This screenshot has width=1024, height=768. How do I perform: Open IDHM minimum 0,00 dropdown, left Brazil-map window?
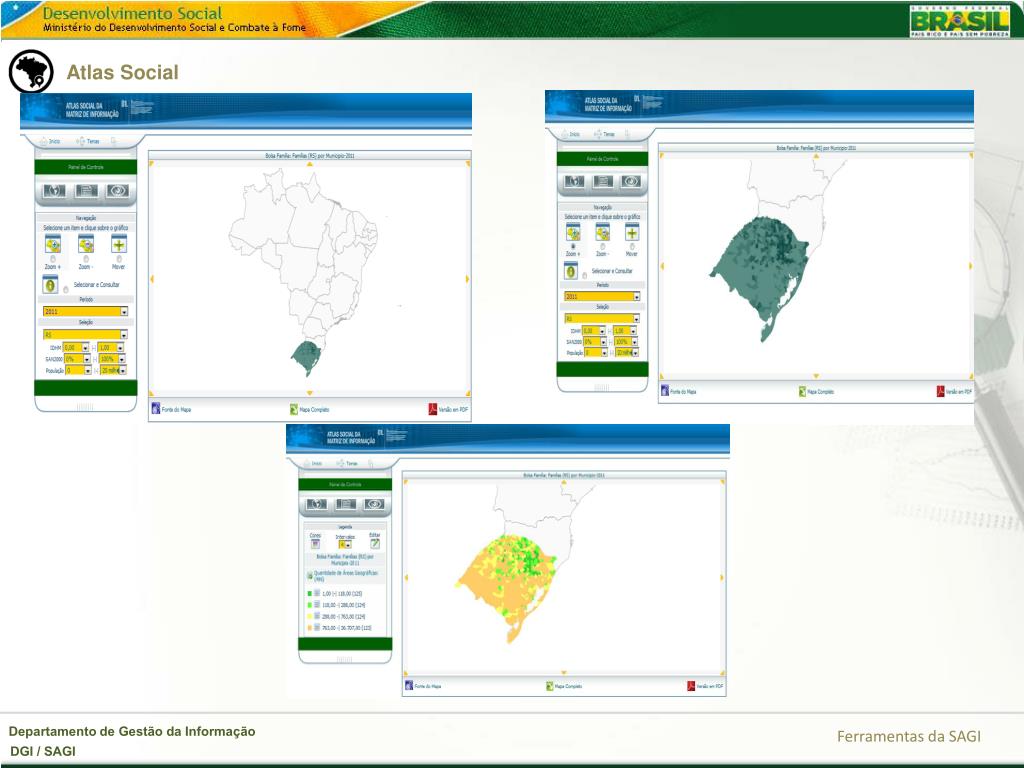pyautogui.click(x=76, y=348)
